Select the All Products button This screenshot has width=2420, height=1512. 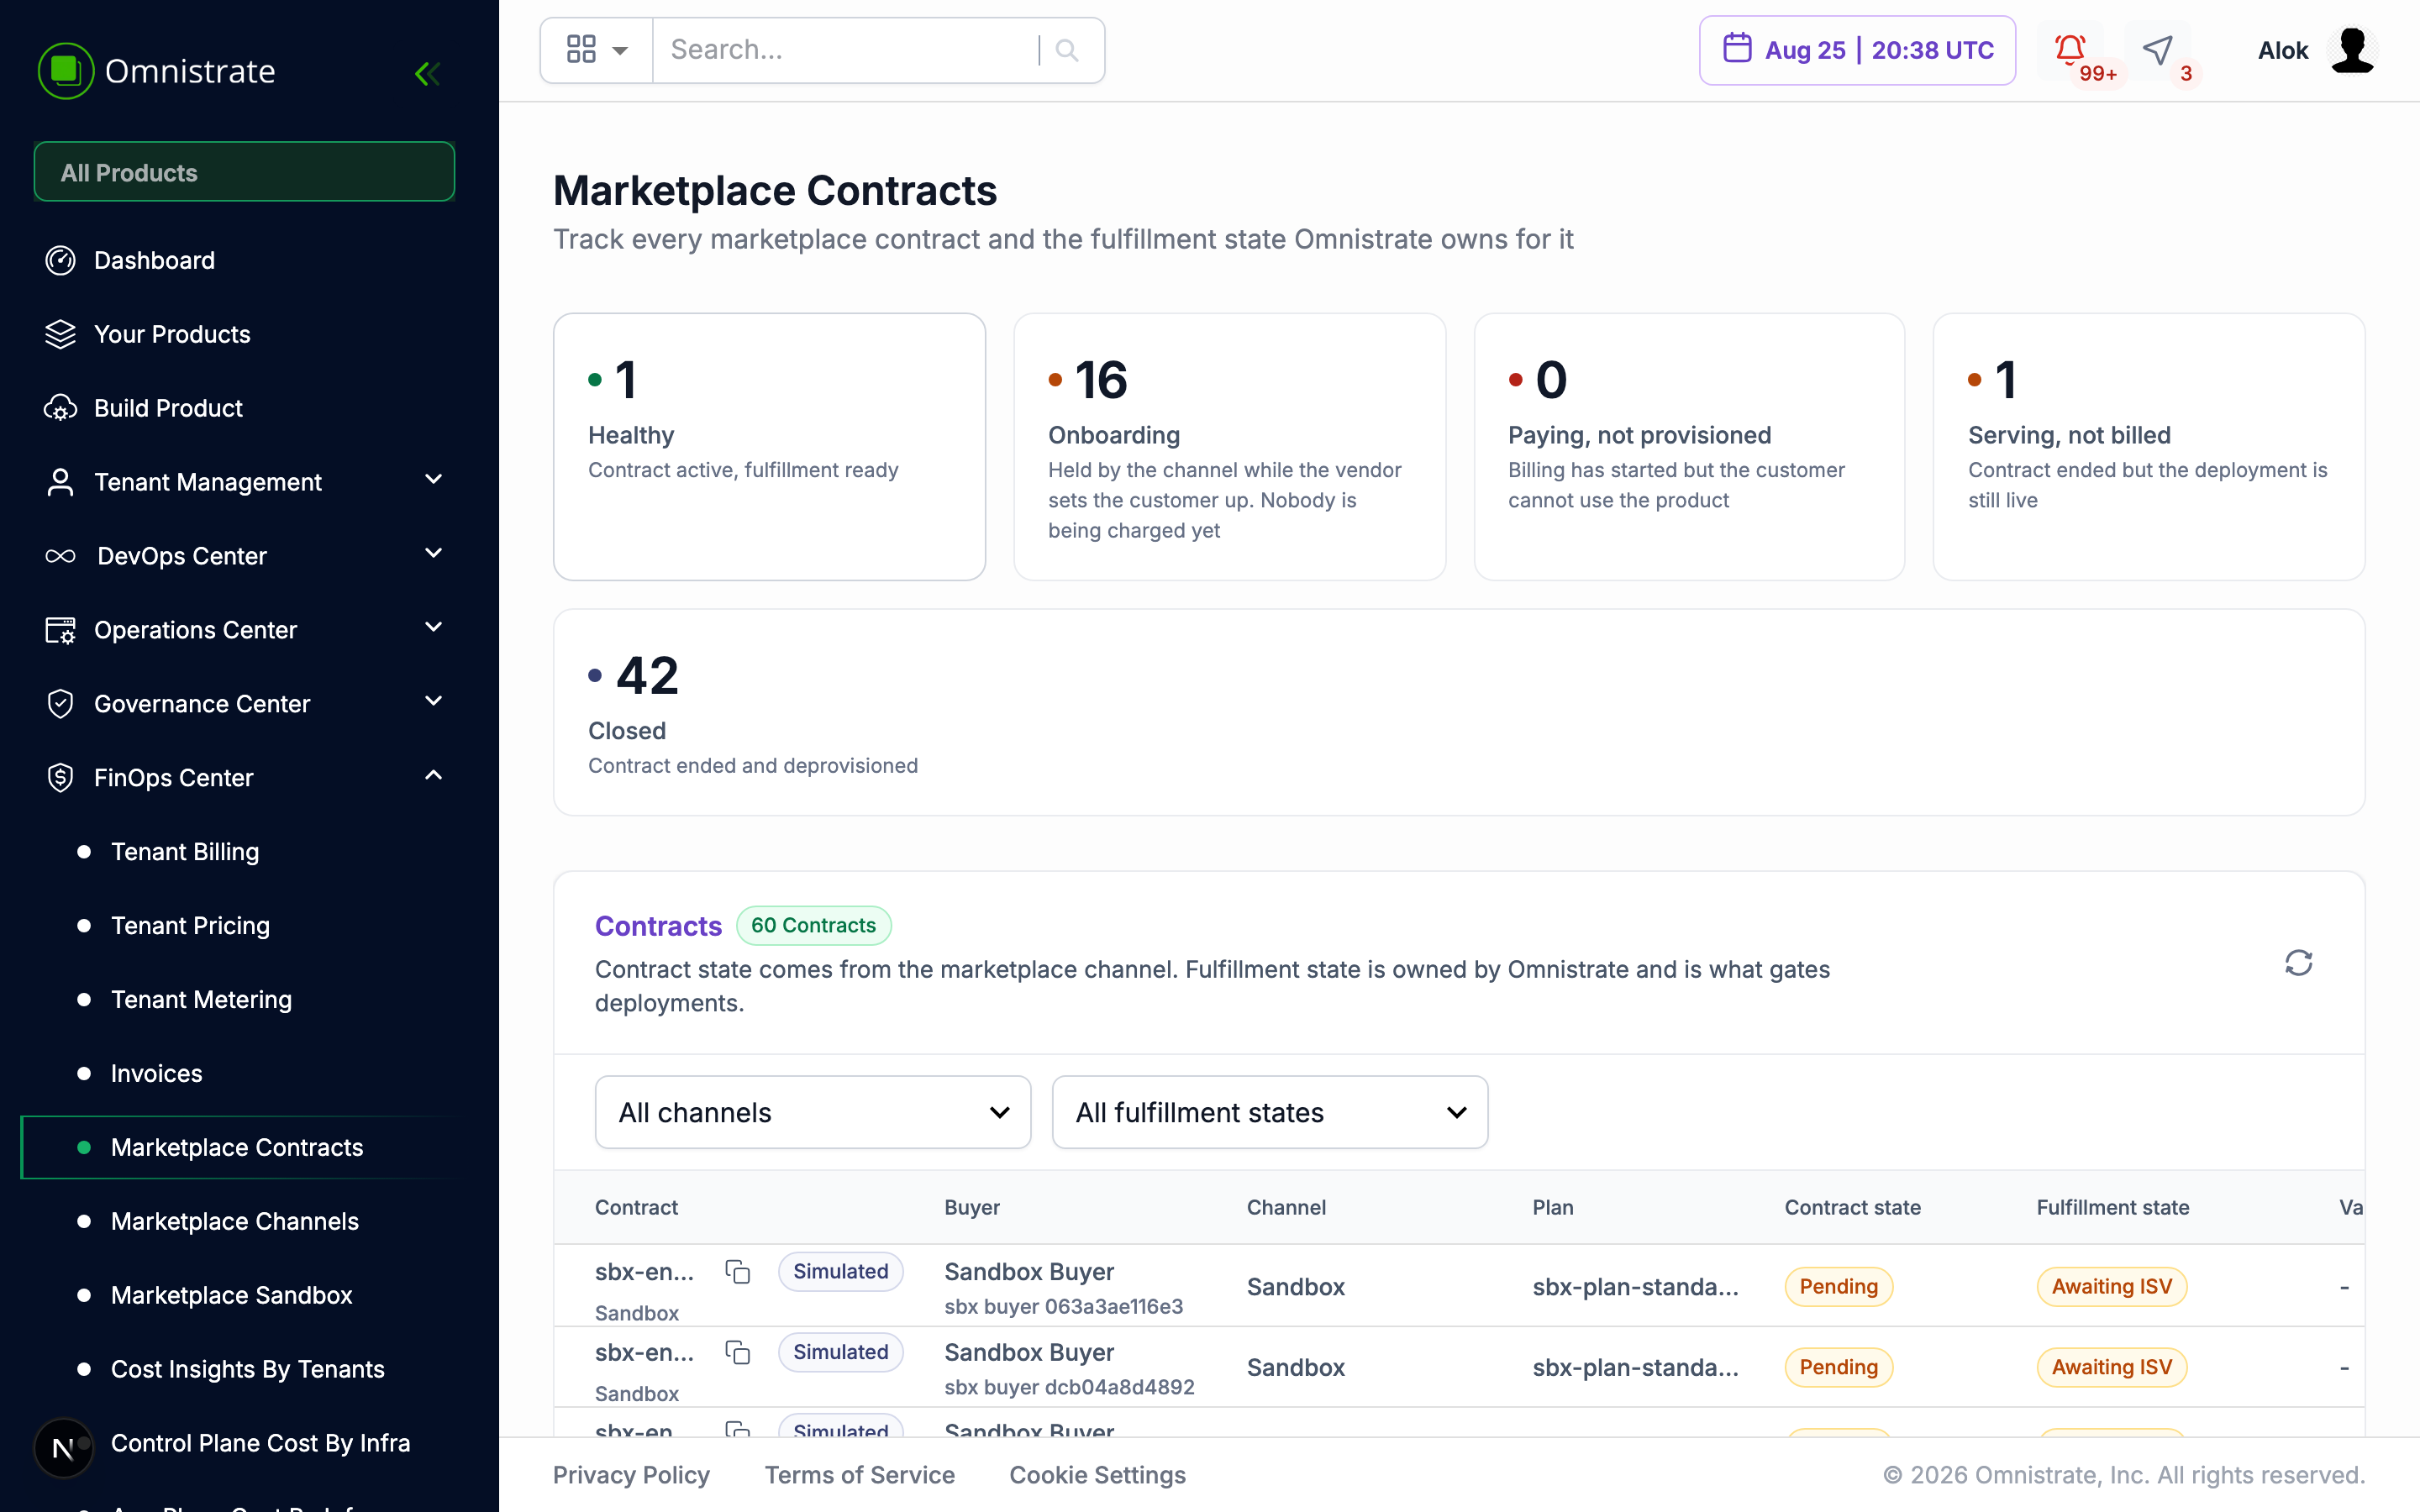(244, 172)
